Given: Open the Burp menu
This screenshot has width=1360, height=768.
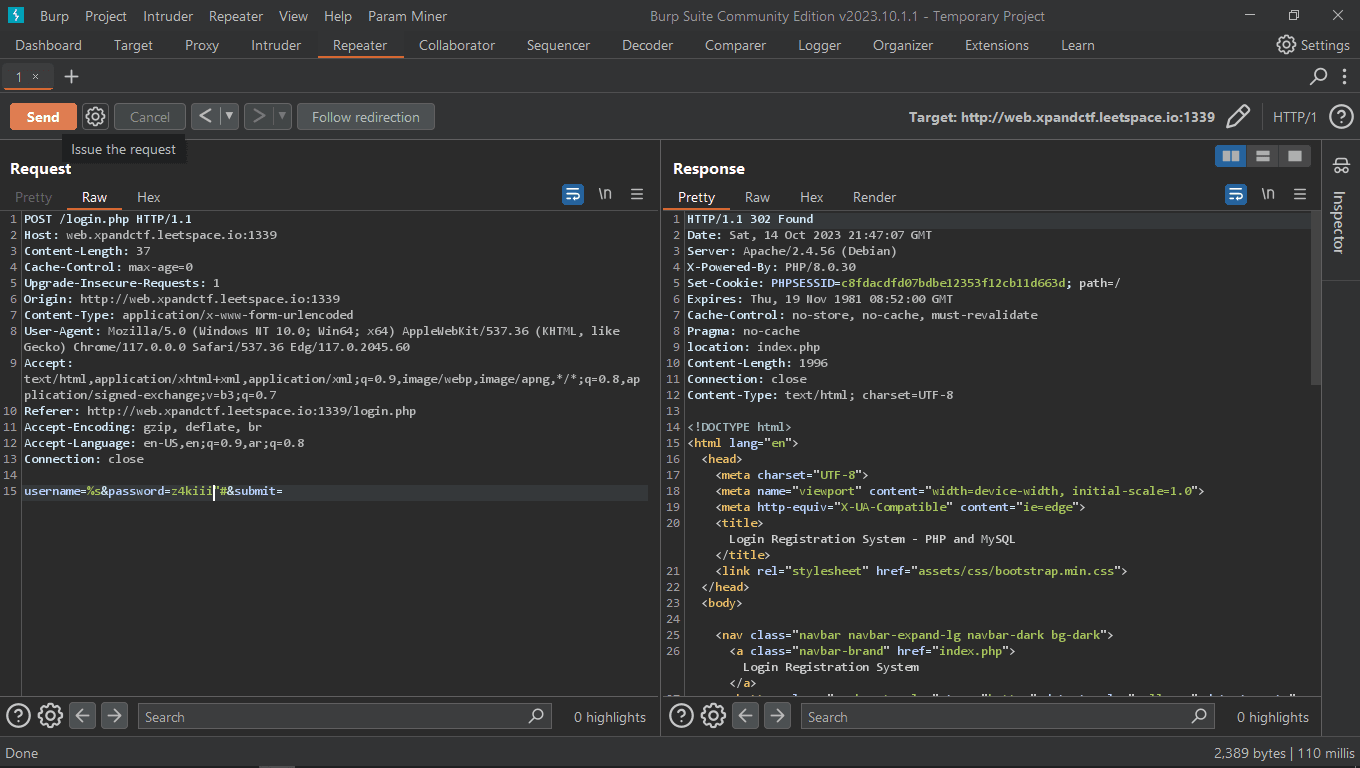Looking at the screenshot, I should [54, 16].
